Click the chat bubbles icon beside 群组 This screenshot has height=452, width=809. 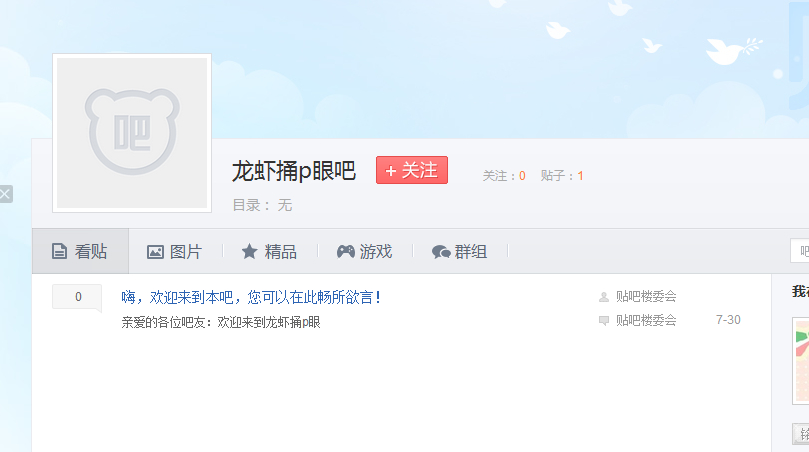pyautogui.click(x=441, y=252)
